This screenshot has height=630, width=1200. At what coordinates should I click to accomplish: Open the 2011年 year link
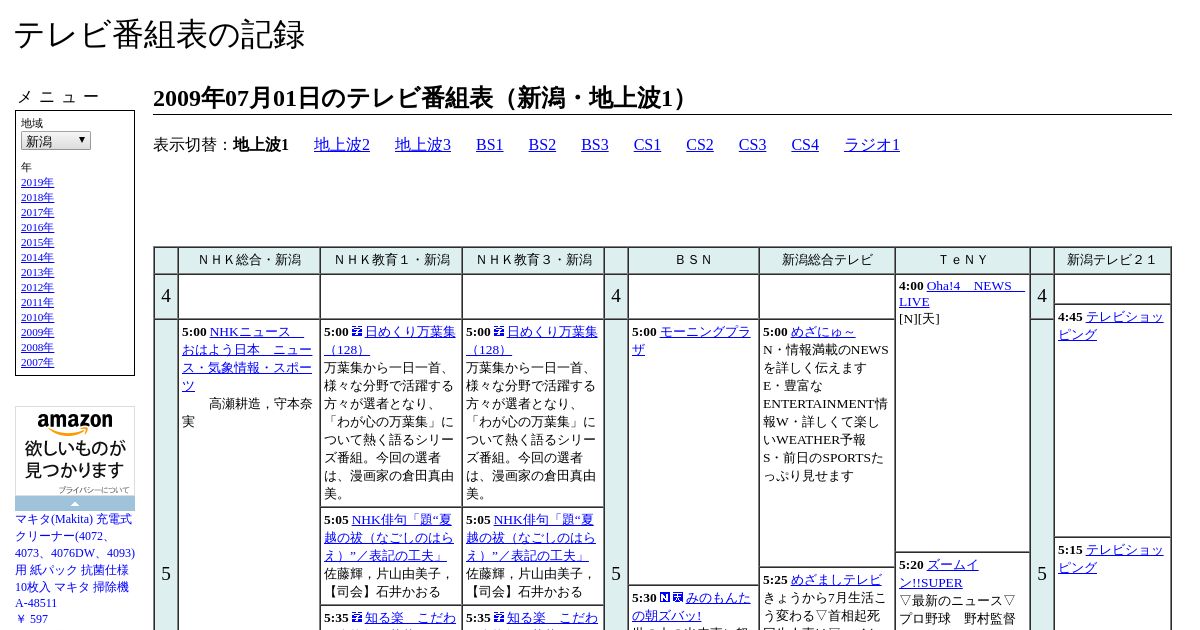click(x=37, y=302)
